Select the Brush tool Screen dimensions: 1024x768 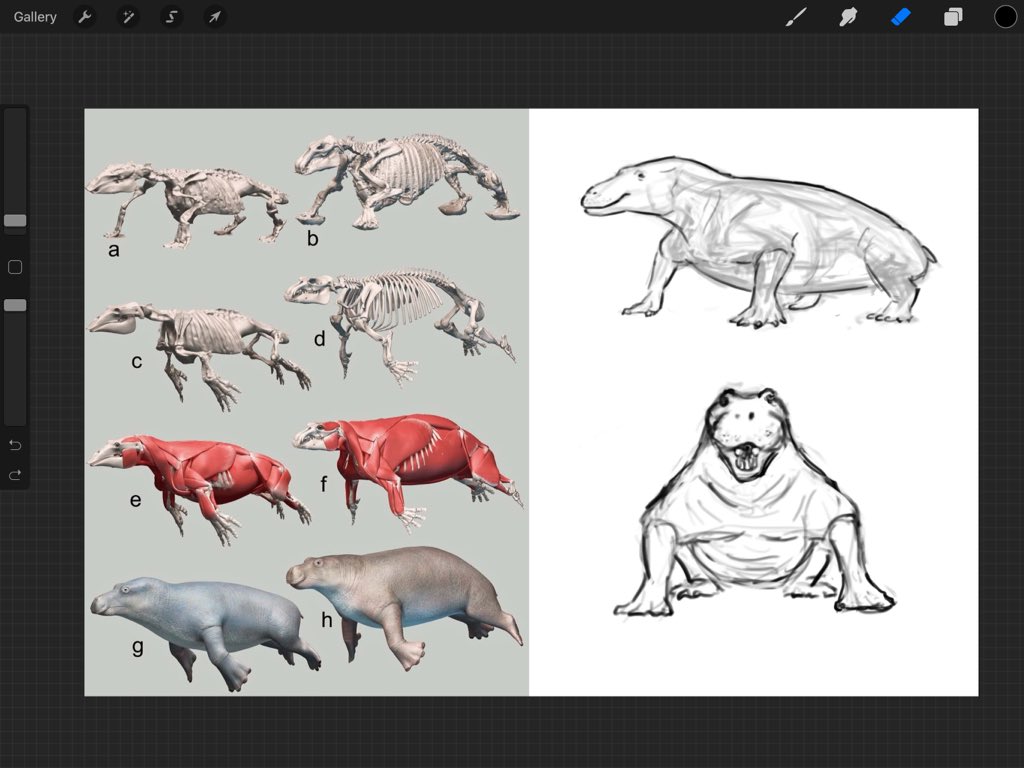coord(795,17)
